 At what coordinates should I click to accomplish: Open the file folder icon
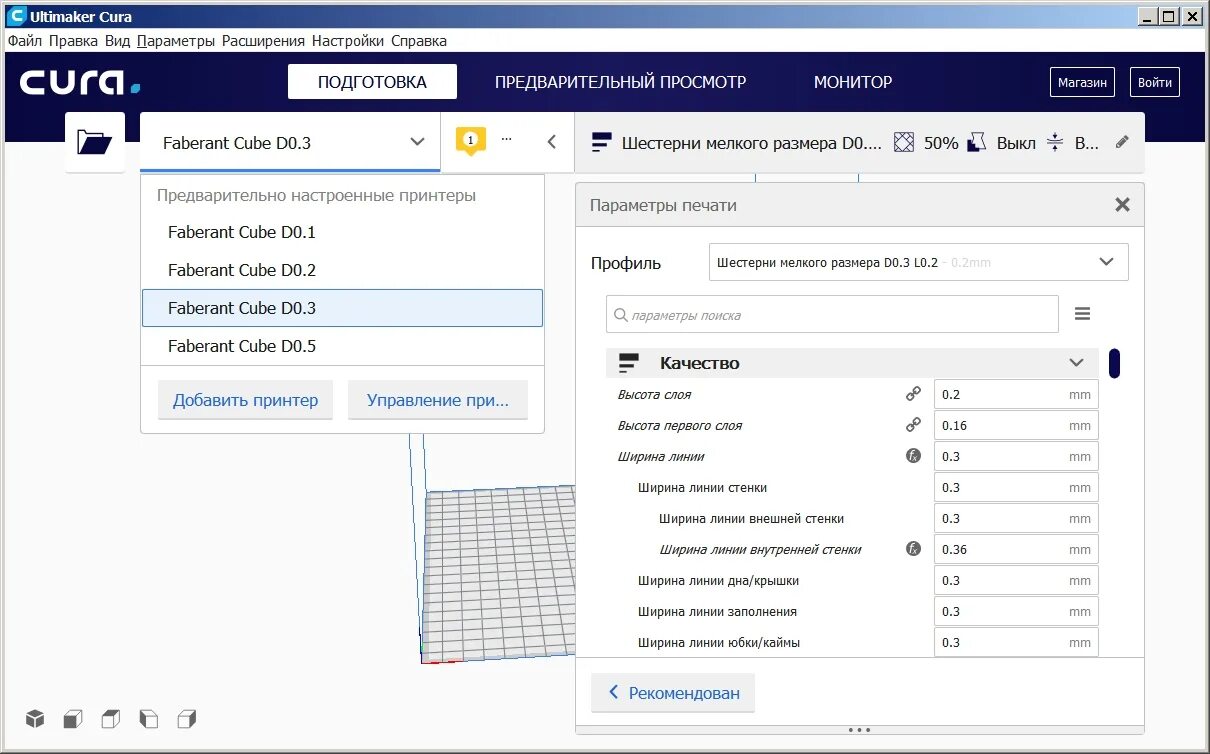point(95,142)
